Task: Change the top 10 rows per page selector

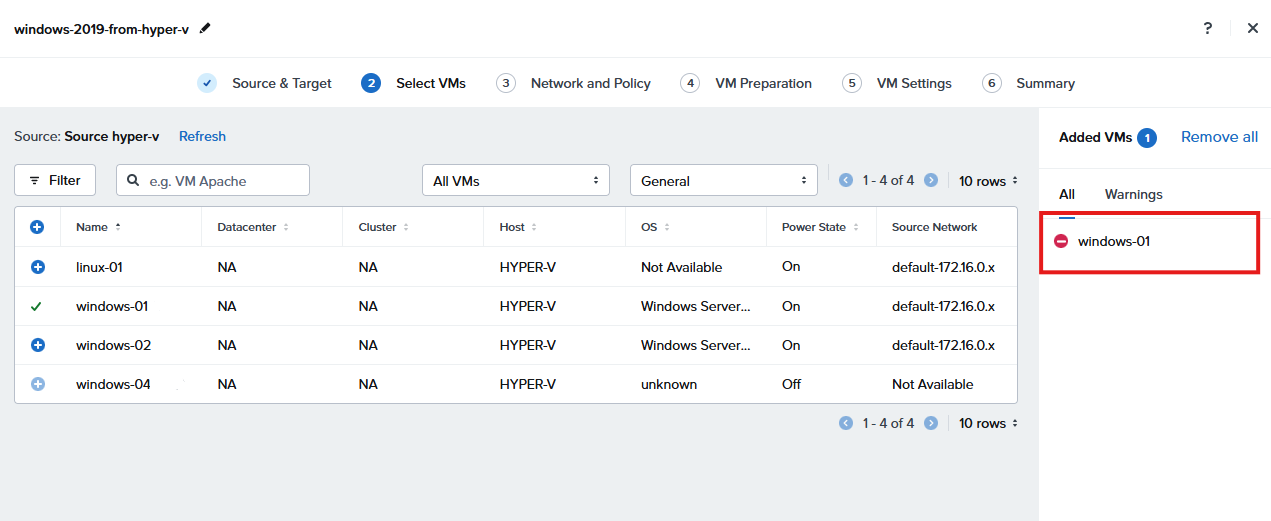Action: [988, 181]
